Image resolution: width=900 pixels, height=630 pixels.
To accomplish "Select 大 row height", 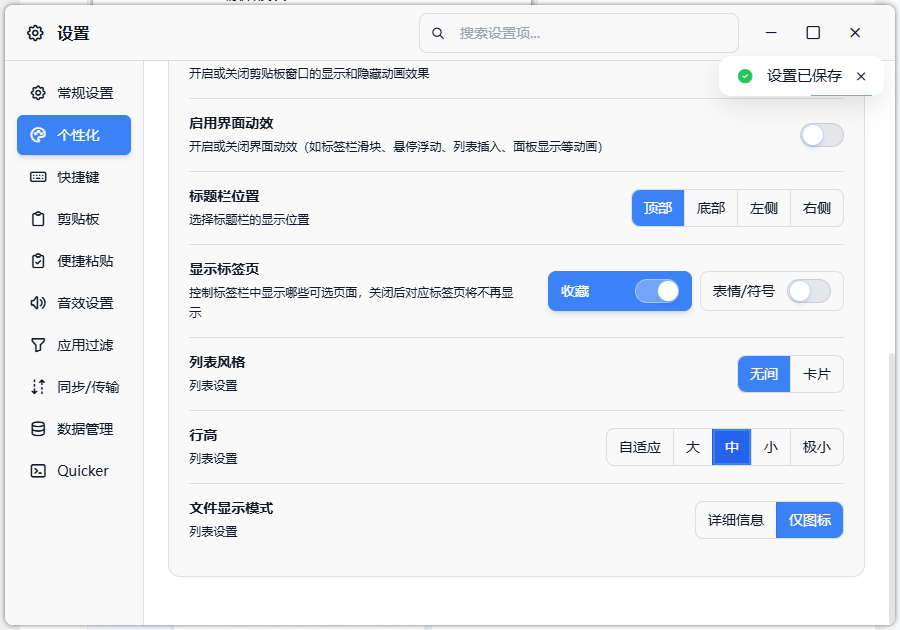I will [x=693, y=447].
